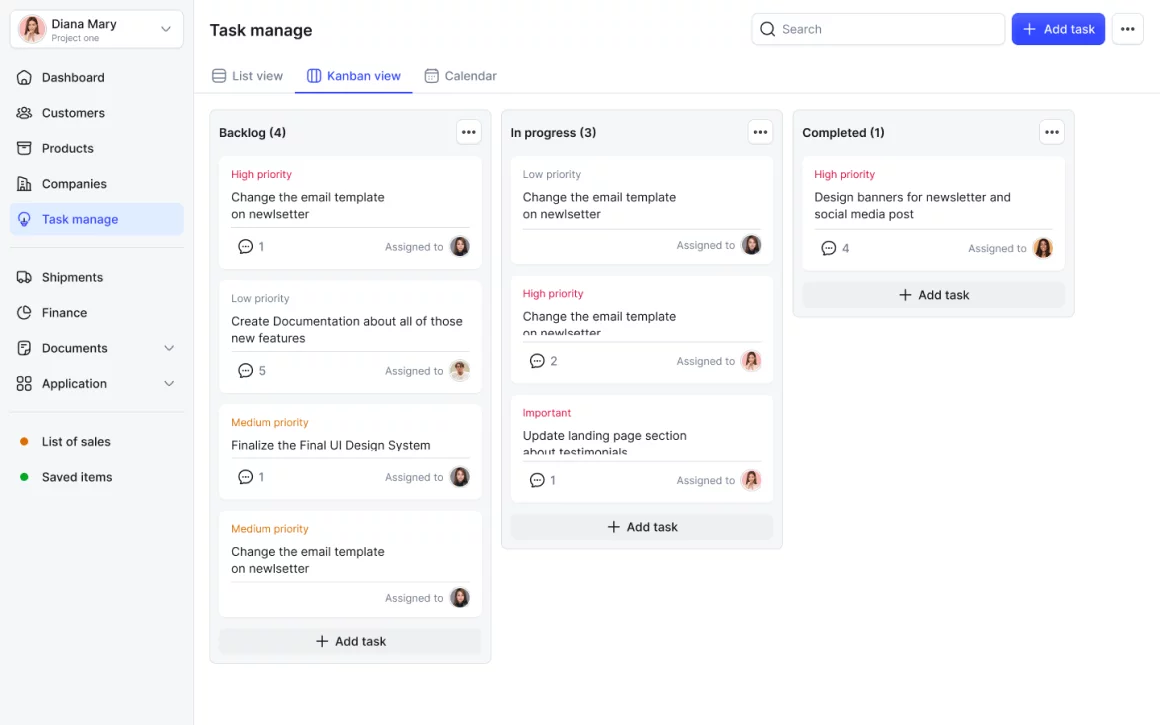1160x725 pixels.
Task: Expand the Documents sidebar submenu
Action: click(169, 348)
